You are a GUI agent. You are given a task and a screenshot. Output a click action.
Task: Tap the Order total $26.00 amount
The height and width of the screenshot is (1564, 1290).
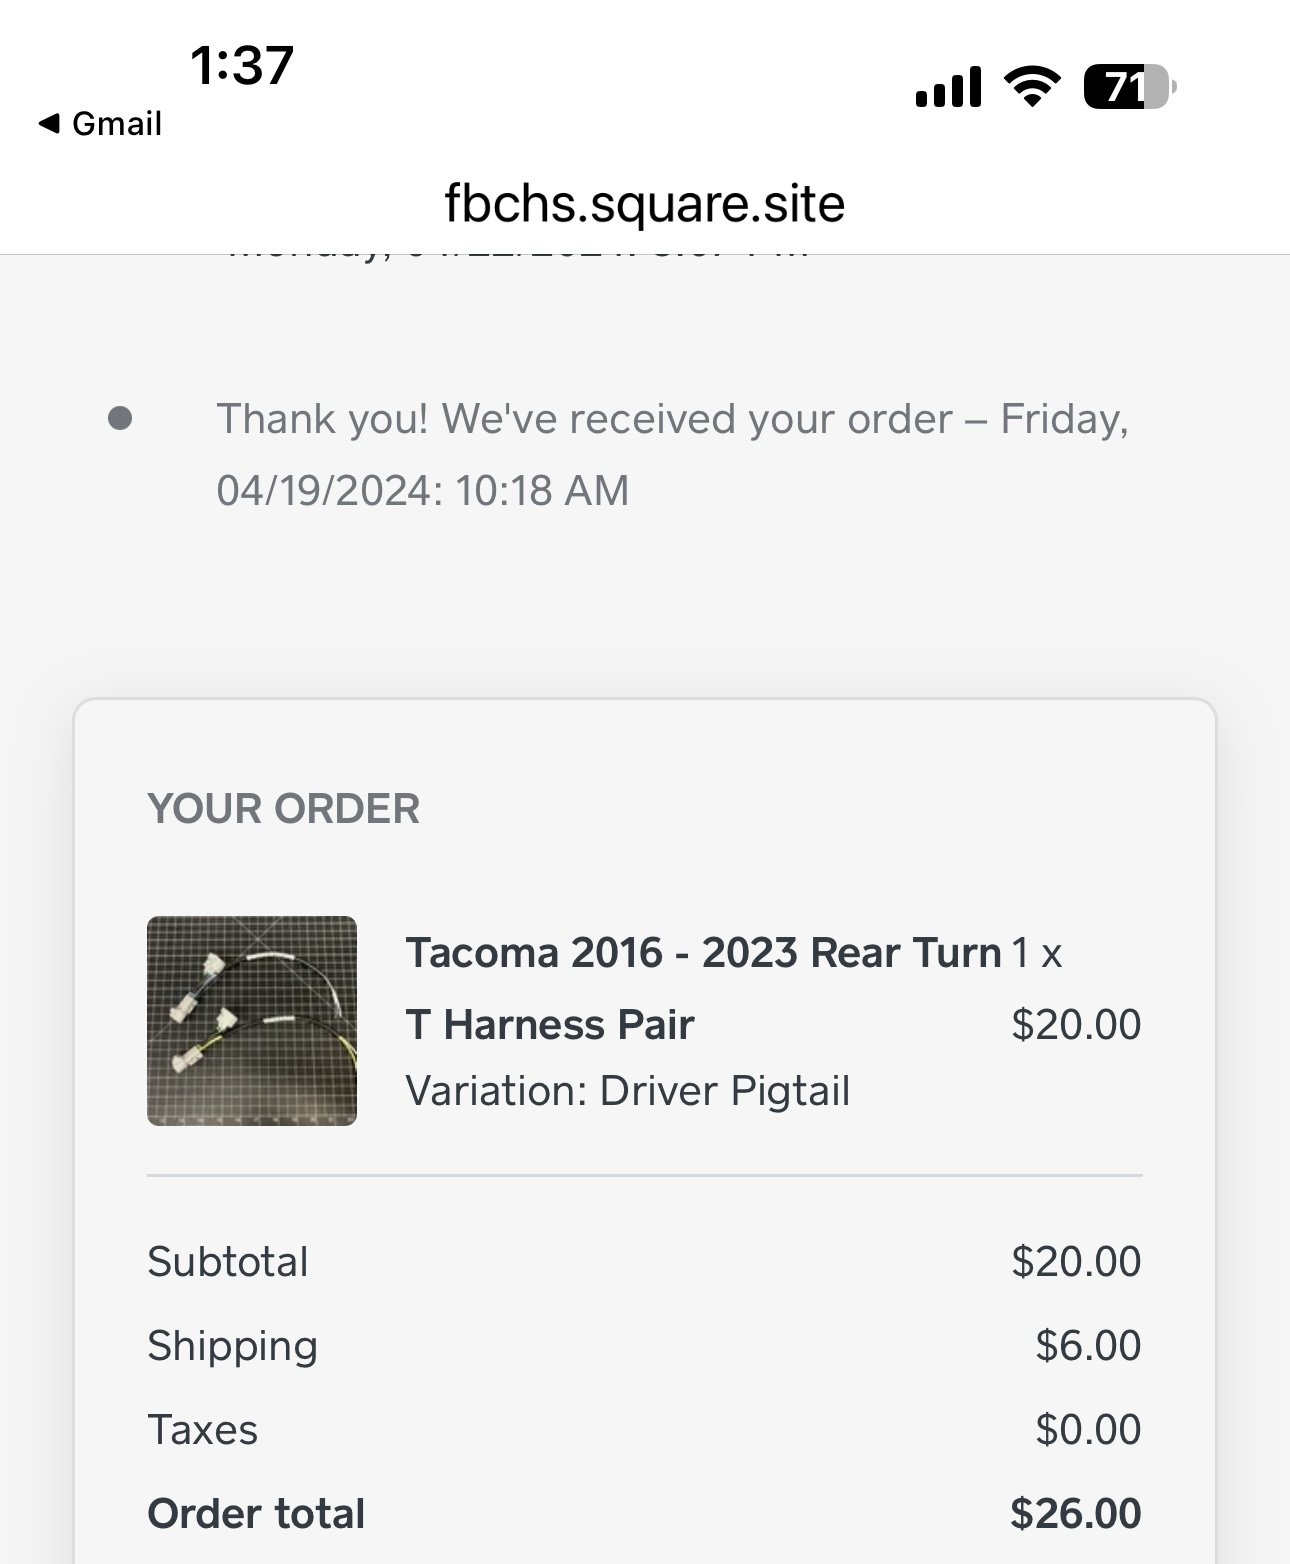[1076, 1514]
